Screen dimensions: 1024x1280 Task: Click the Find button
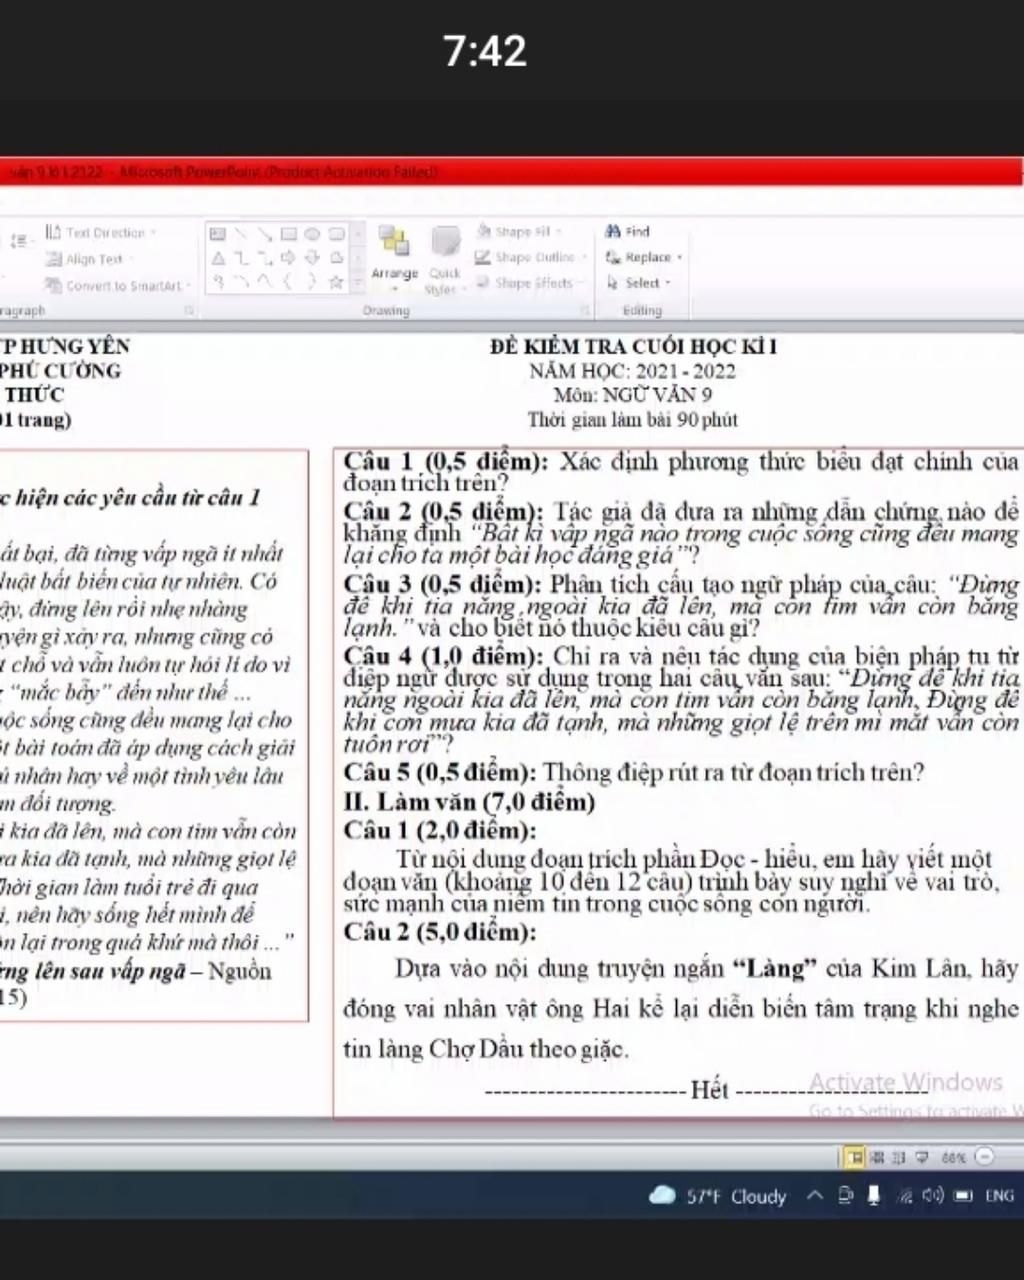627,231
